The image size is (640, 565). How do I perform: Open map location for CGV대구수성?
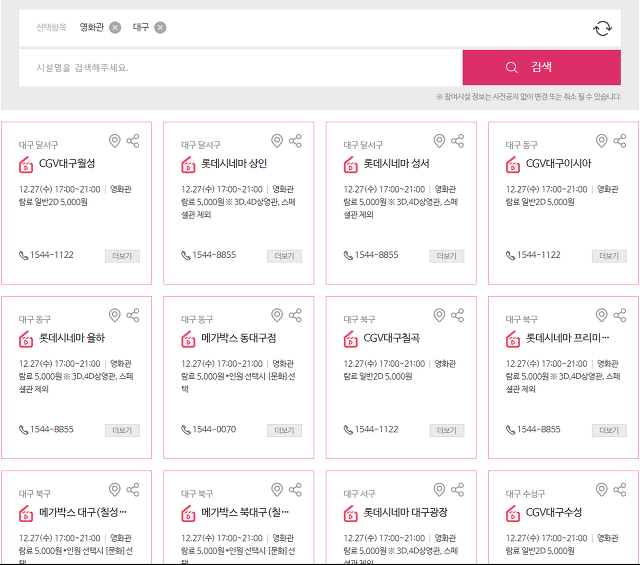[x=602, y=489]
